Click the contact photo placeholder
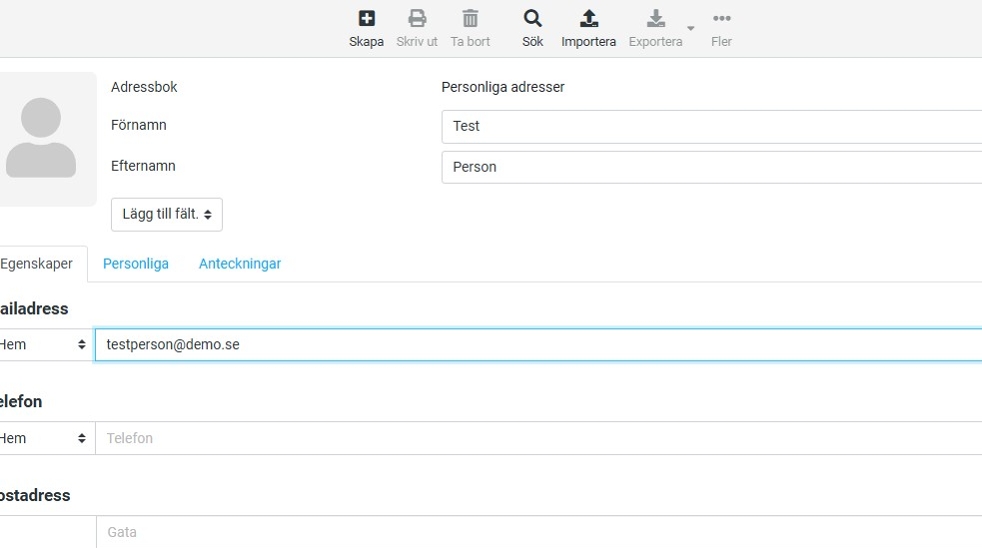Screen dimensions: 982x548 coord(42,139)
